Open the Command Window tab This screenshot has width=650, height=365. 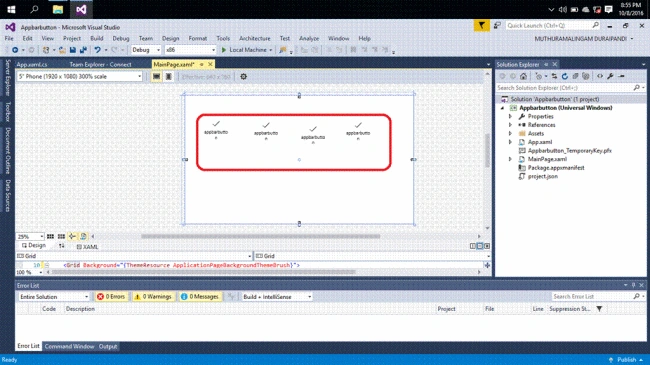(69, 346)
